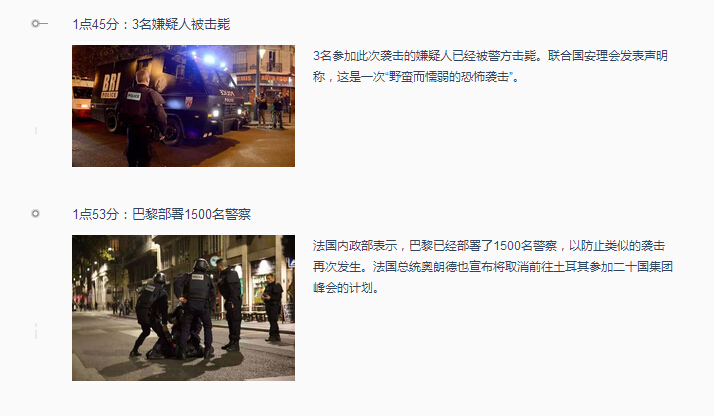714x416 pixels.
Task: Click the words 二十国集团 in second paragraph
Action: 643,267
